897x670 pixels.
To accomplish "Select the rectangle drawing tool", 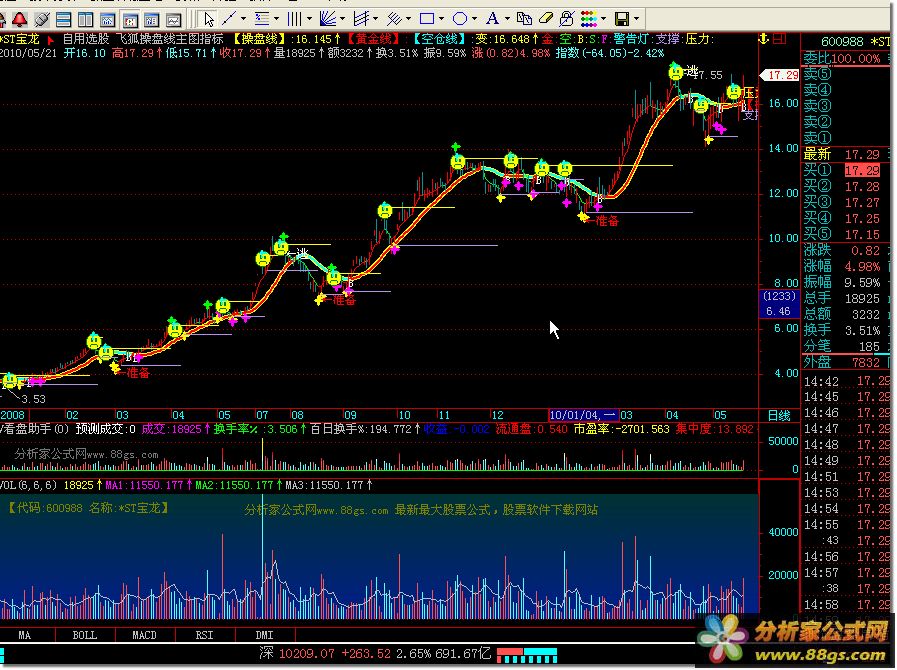I will [x=427, y=19].
